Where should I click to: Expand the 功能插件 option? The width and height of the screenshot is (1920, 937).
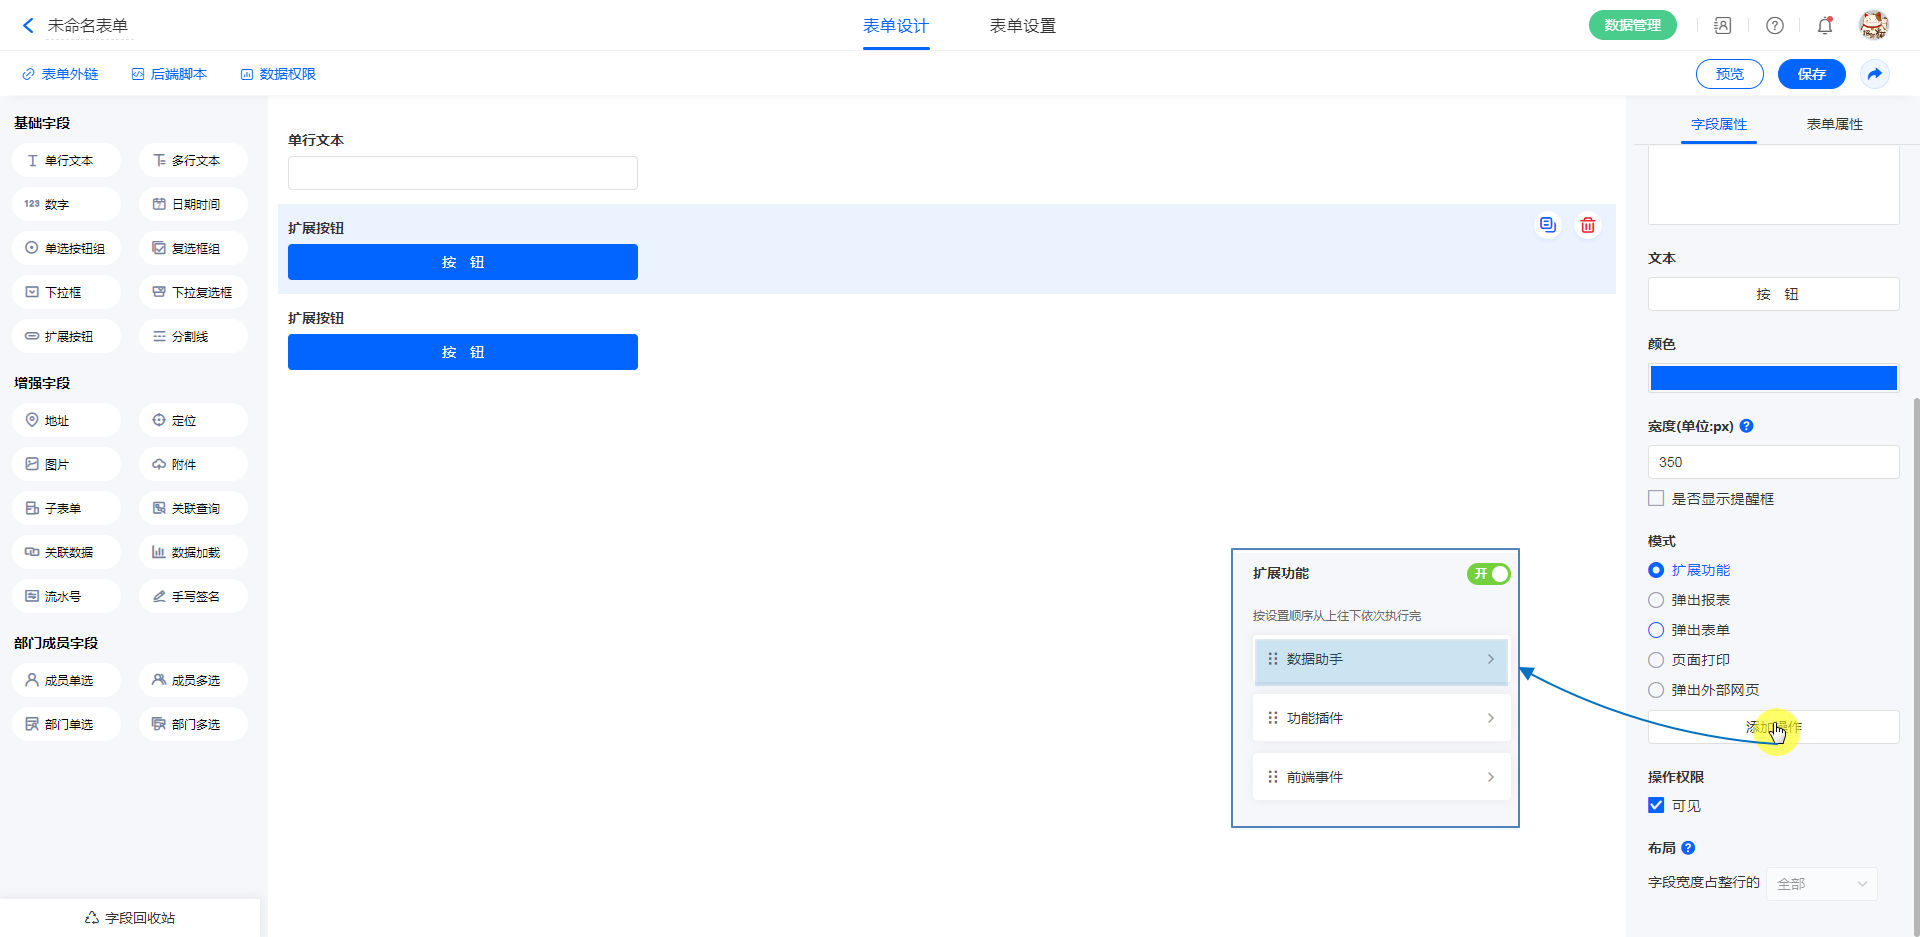pyautogui.click(x=1380, y=718)
